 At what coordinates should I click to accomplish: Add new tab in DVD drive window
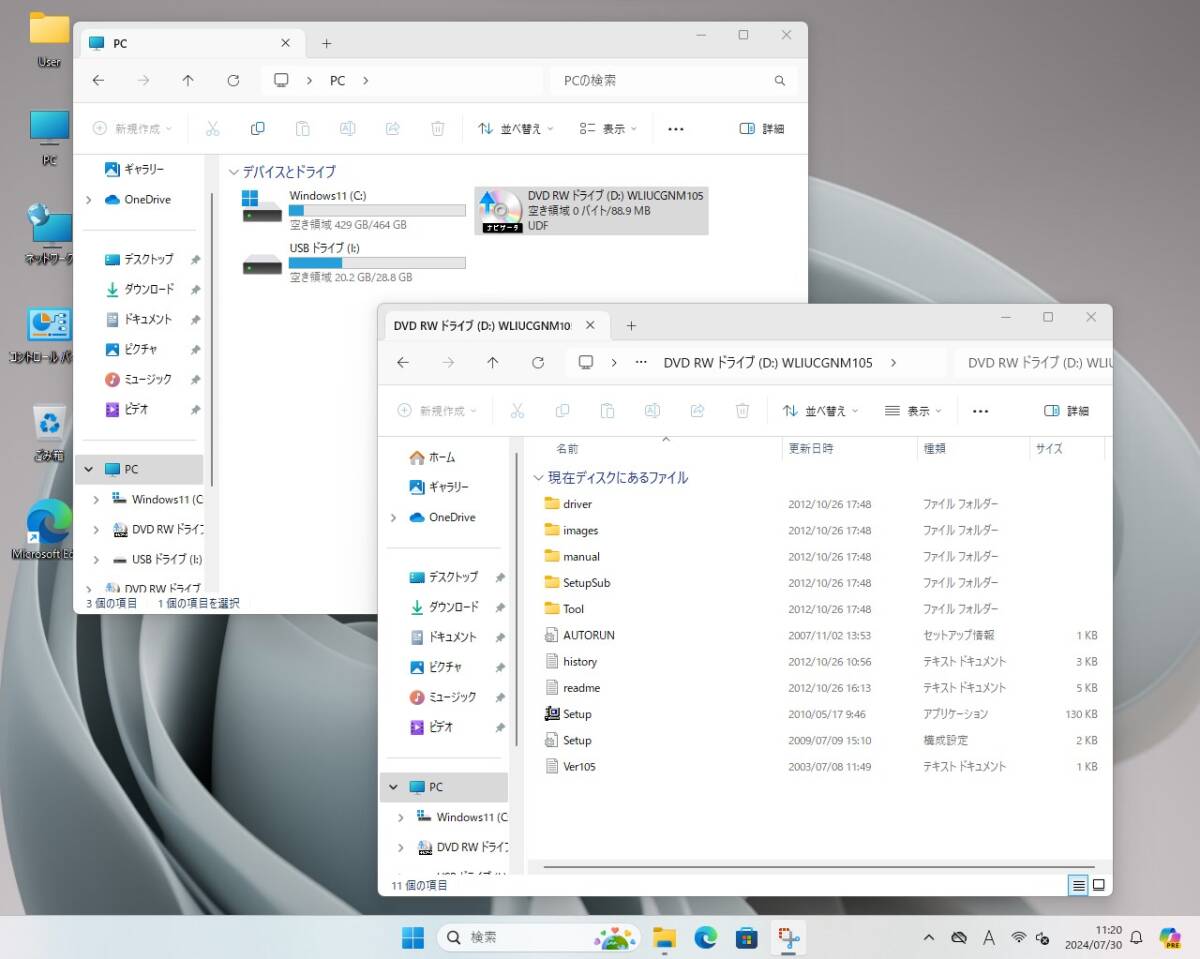631,326
